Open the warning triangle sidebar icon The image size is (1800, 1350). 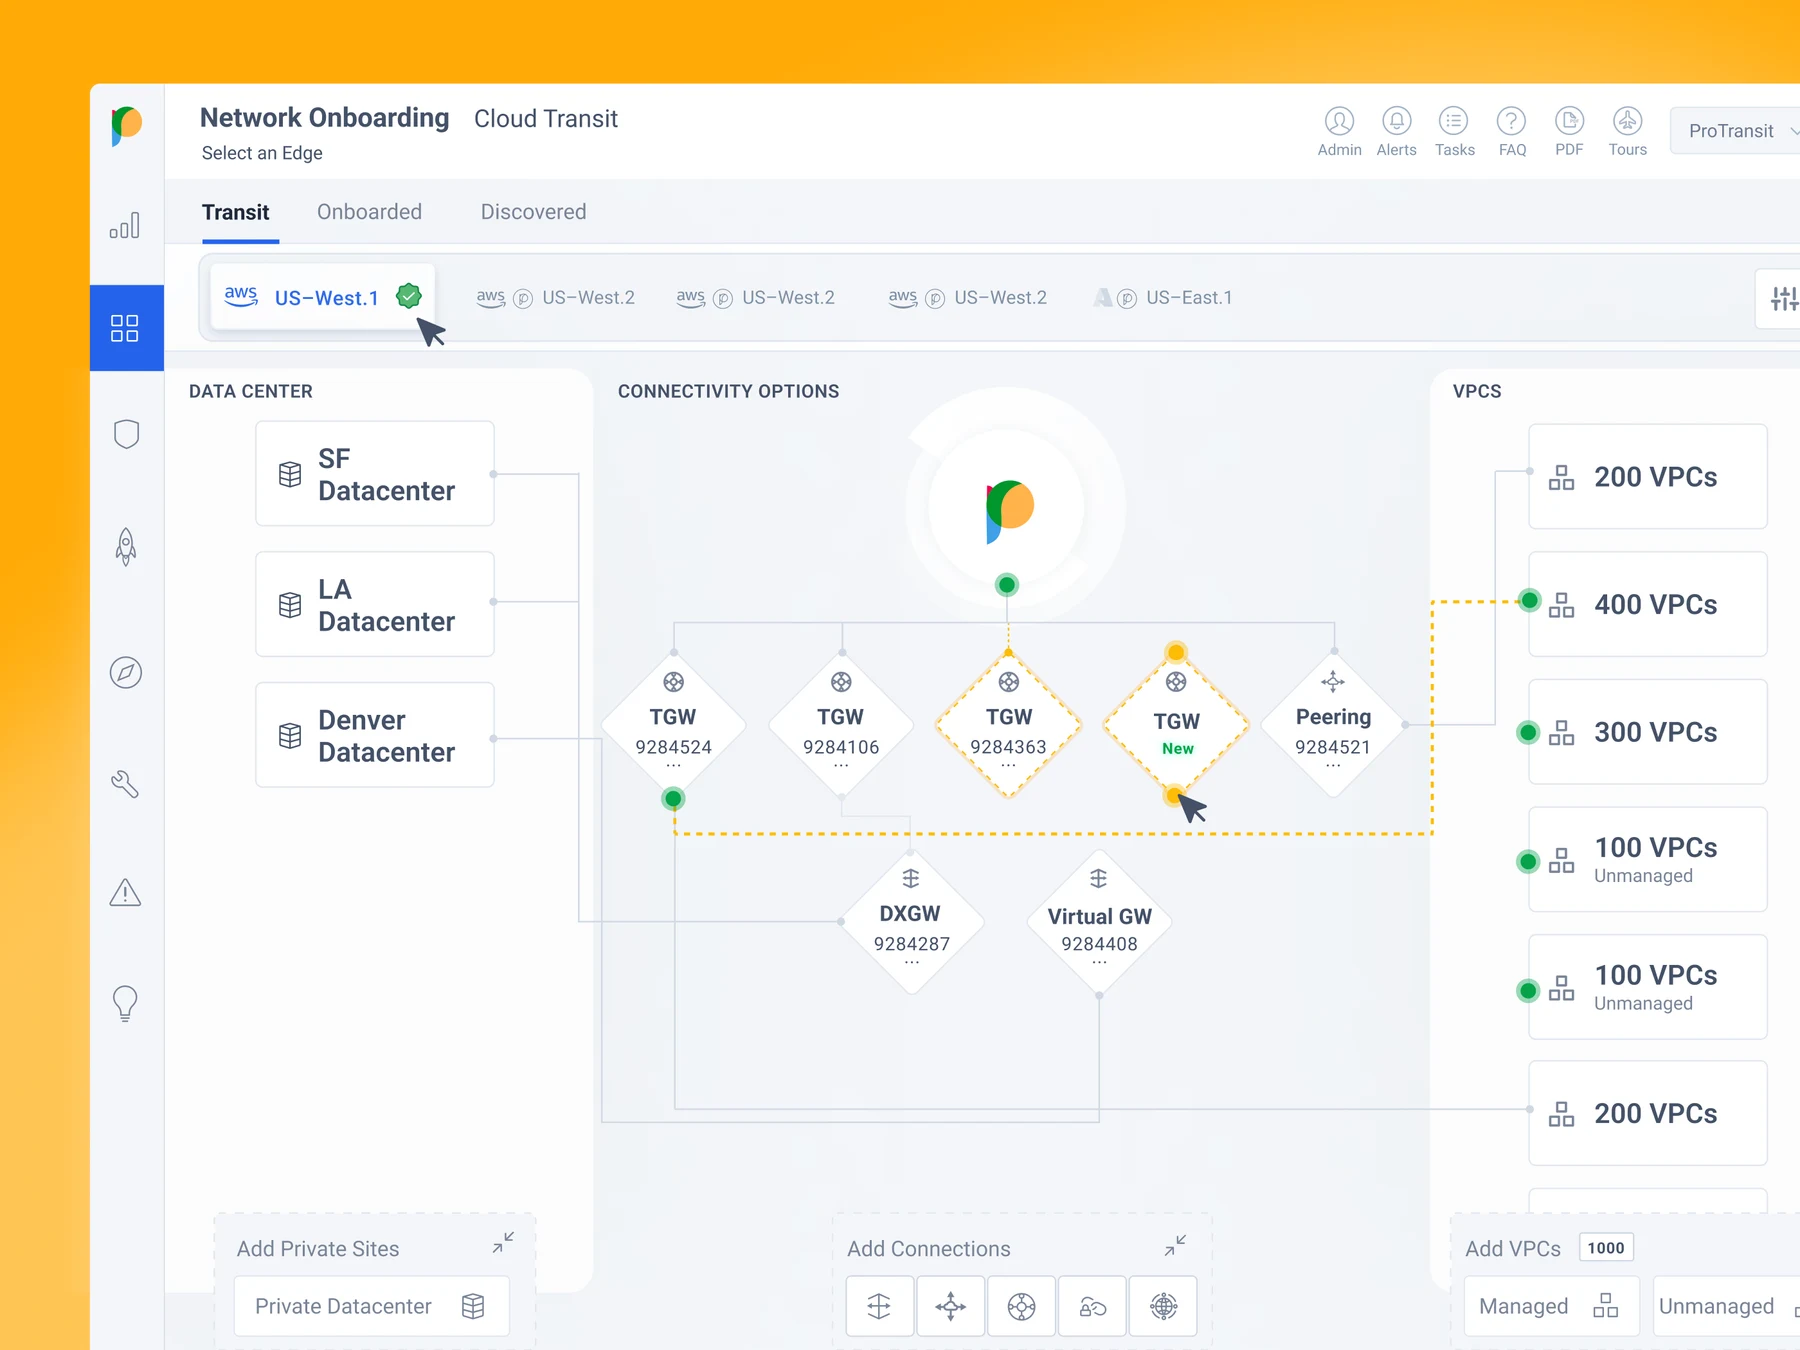coord(125,892)
